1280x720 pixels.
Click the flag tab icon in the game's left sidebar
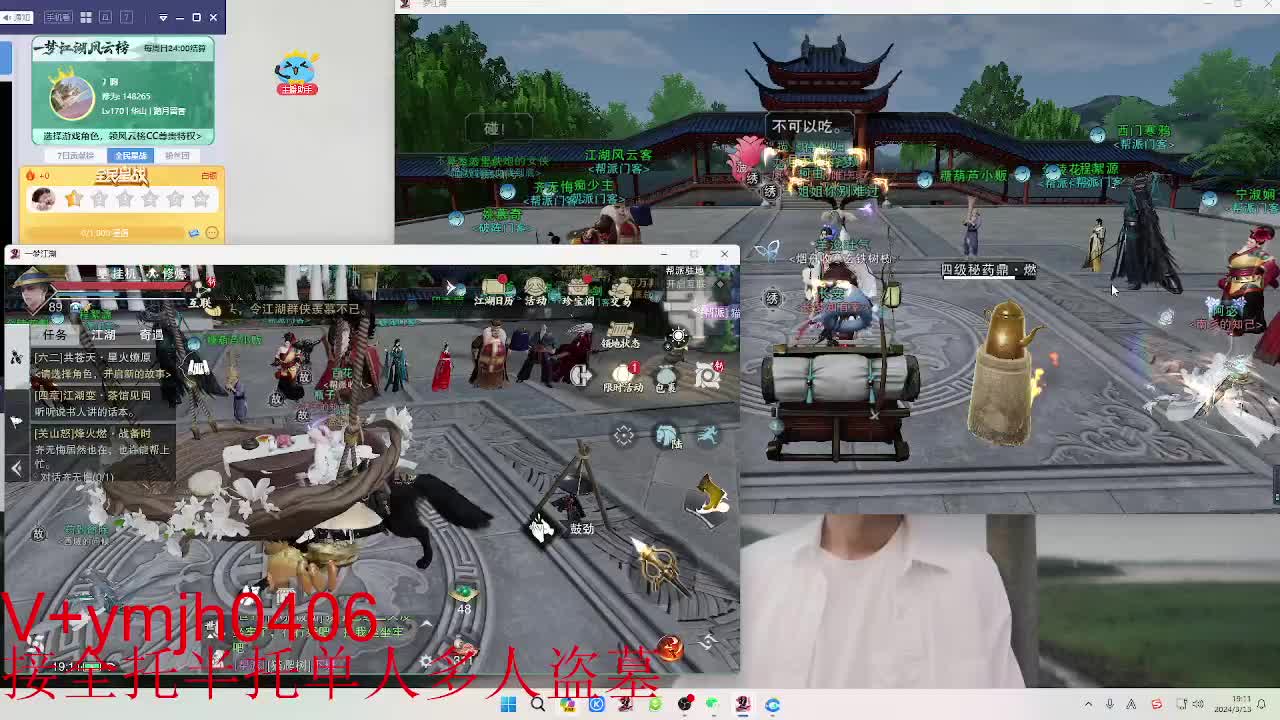point(16,421)
